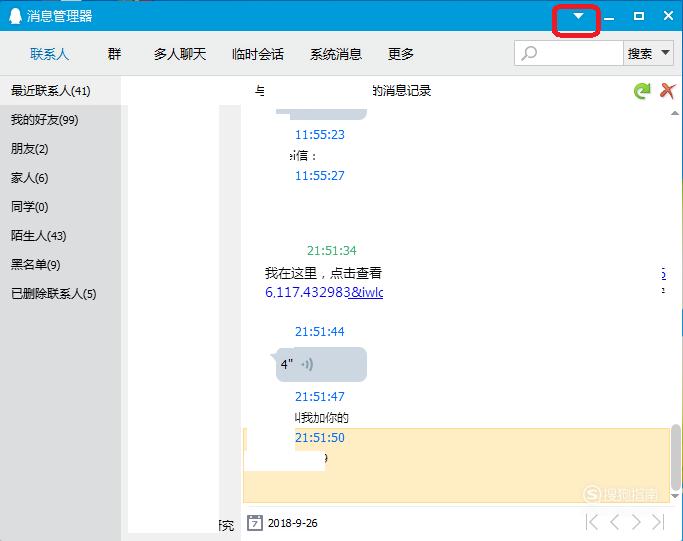The width and height of the screenshot is (683, 541).
Task: Click the timestamp 11:55:27
Action: point(320,176)
